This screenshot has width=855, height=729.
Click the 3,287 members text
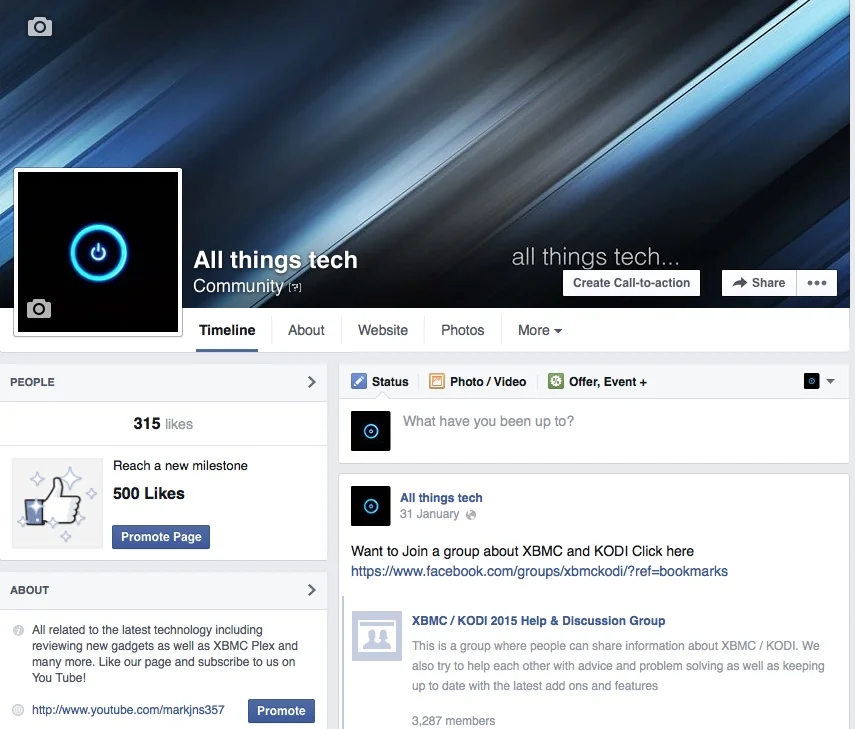point(453,721)
